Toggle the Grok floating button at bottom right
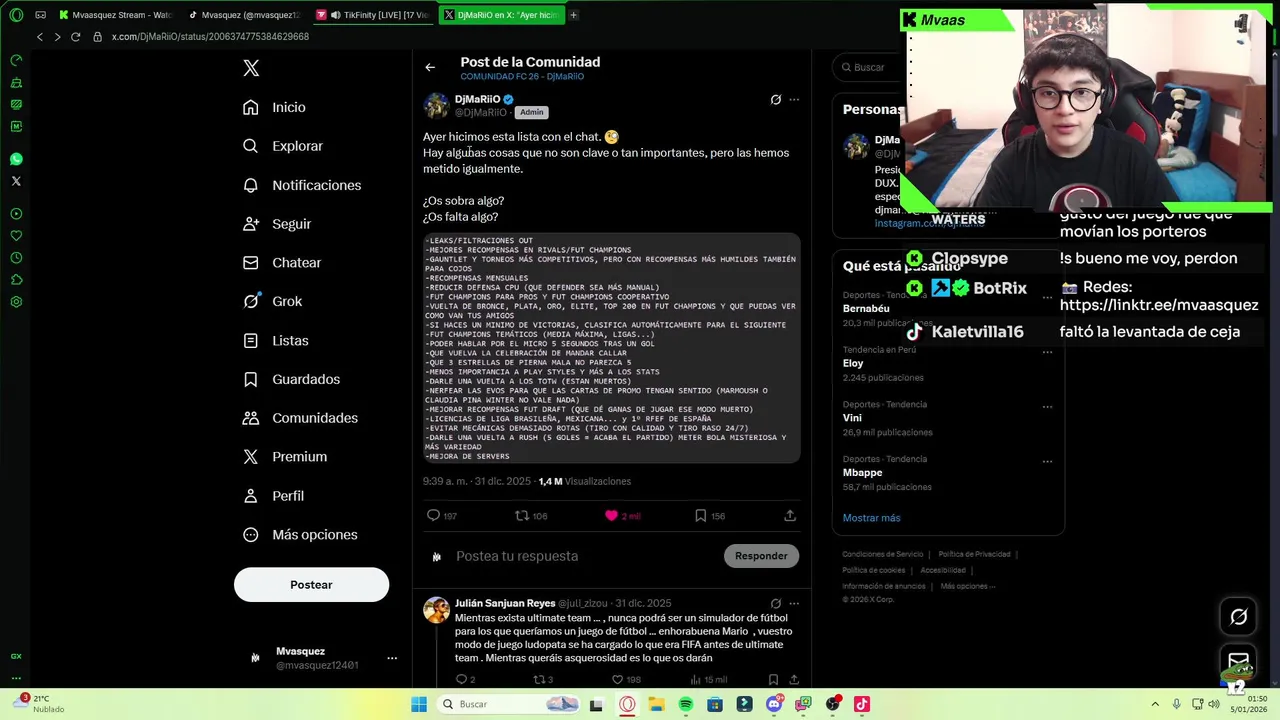This screenshot has height=720, width=1280. click(x=1239, y=617)
